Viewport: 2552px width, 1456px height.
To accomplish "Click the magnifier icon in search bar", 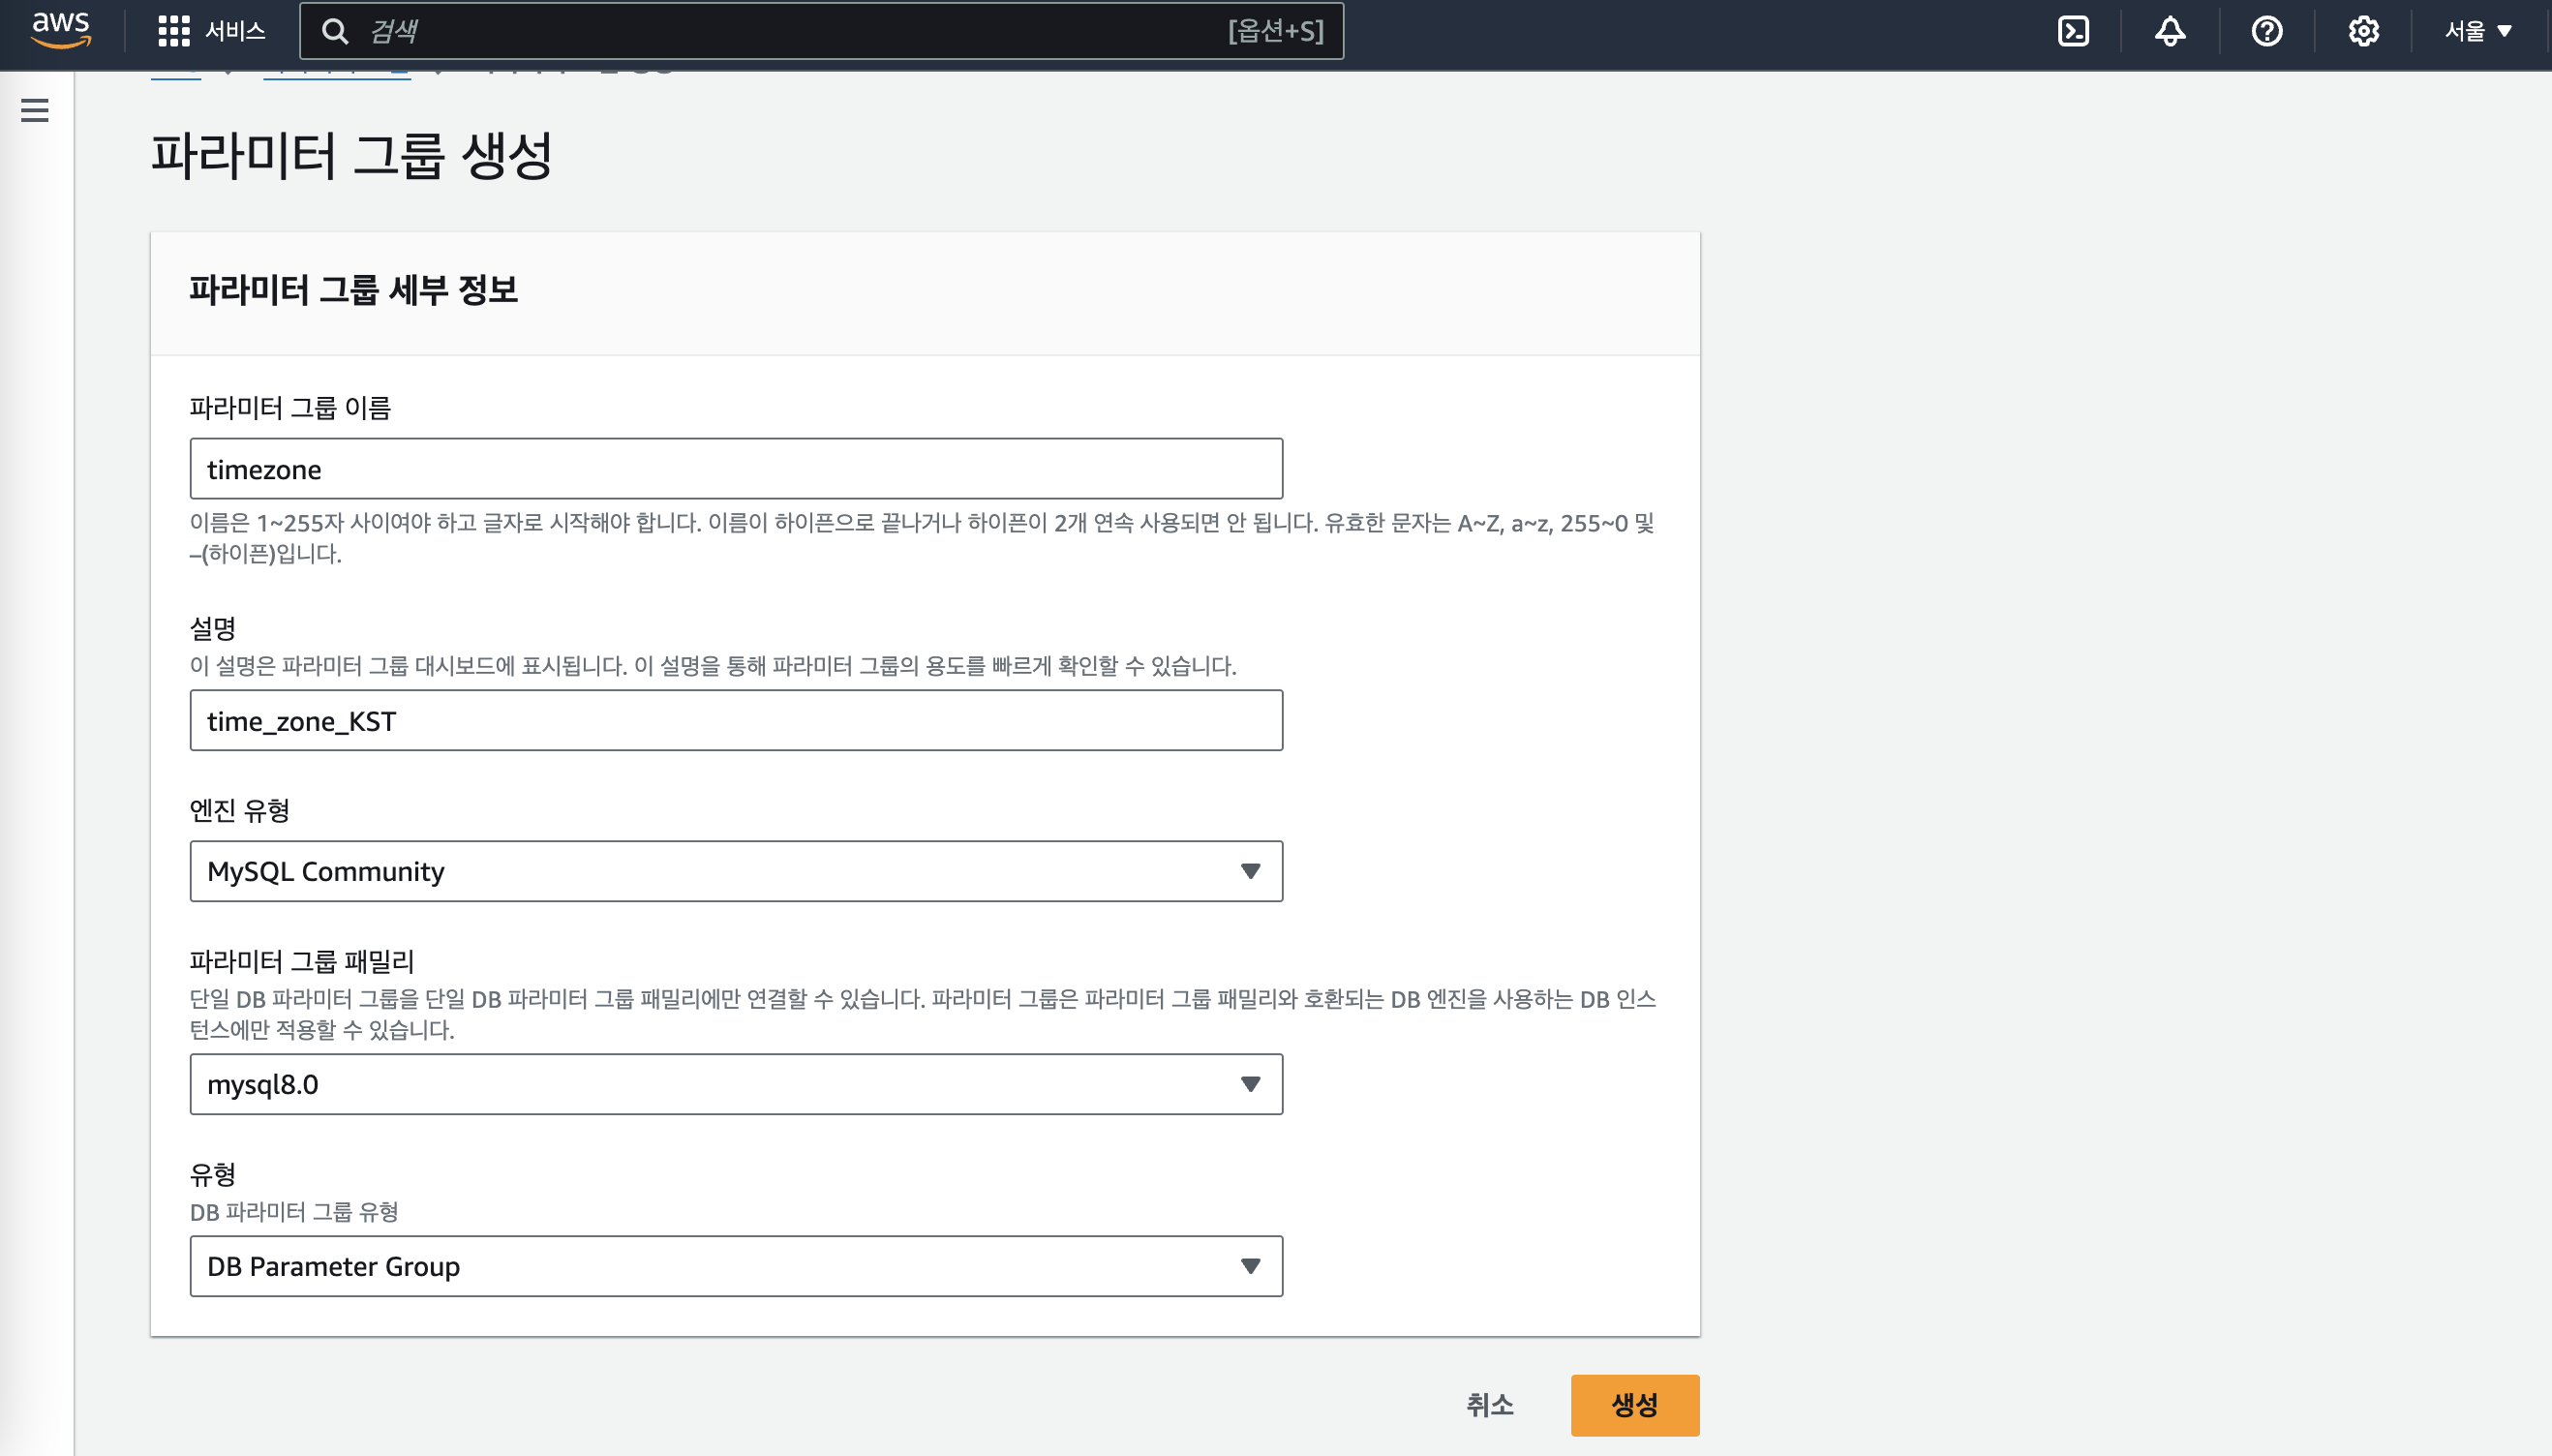I will pyautogui.click(x=335, y=31).
